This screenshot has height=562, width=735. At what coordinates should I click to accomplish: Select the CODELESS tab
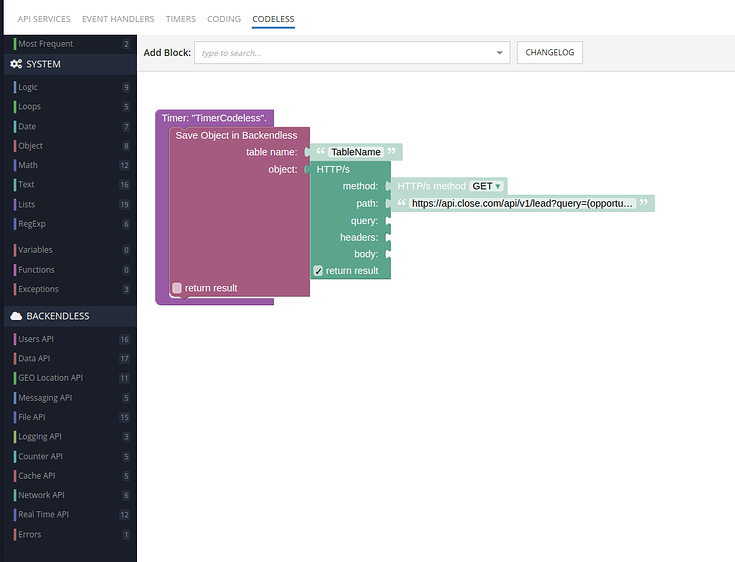(273, 19)
